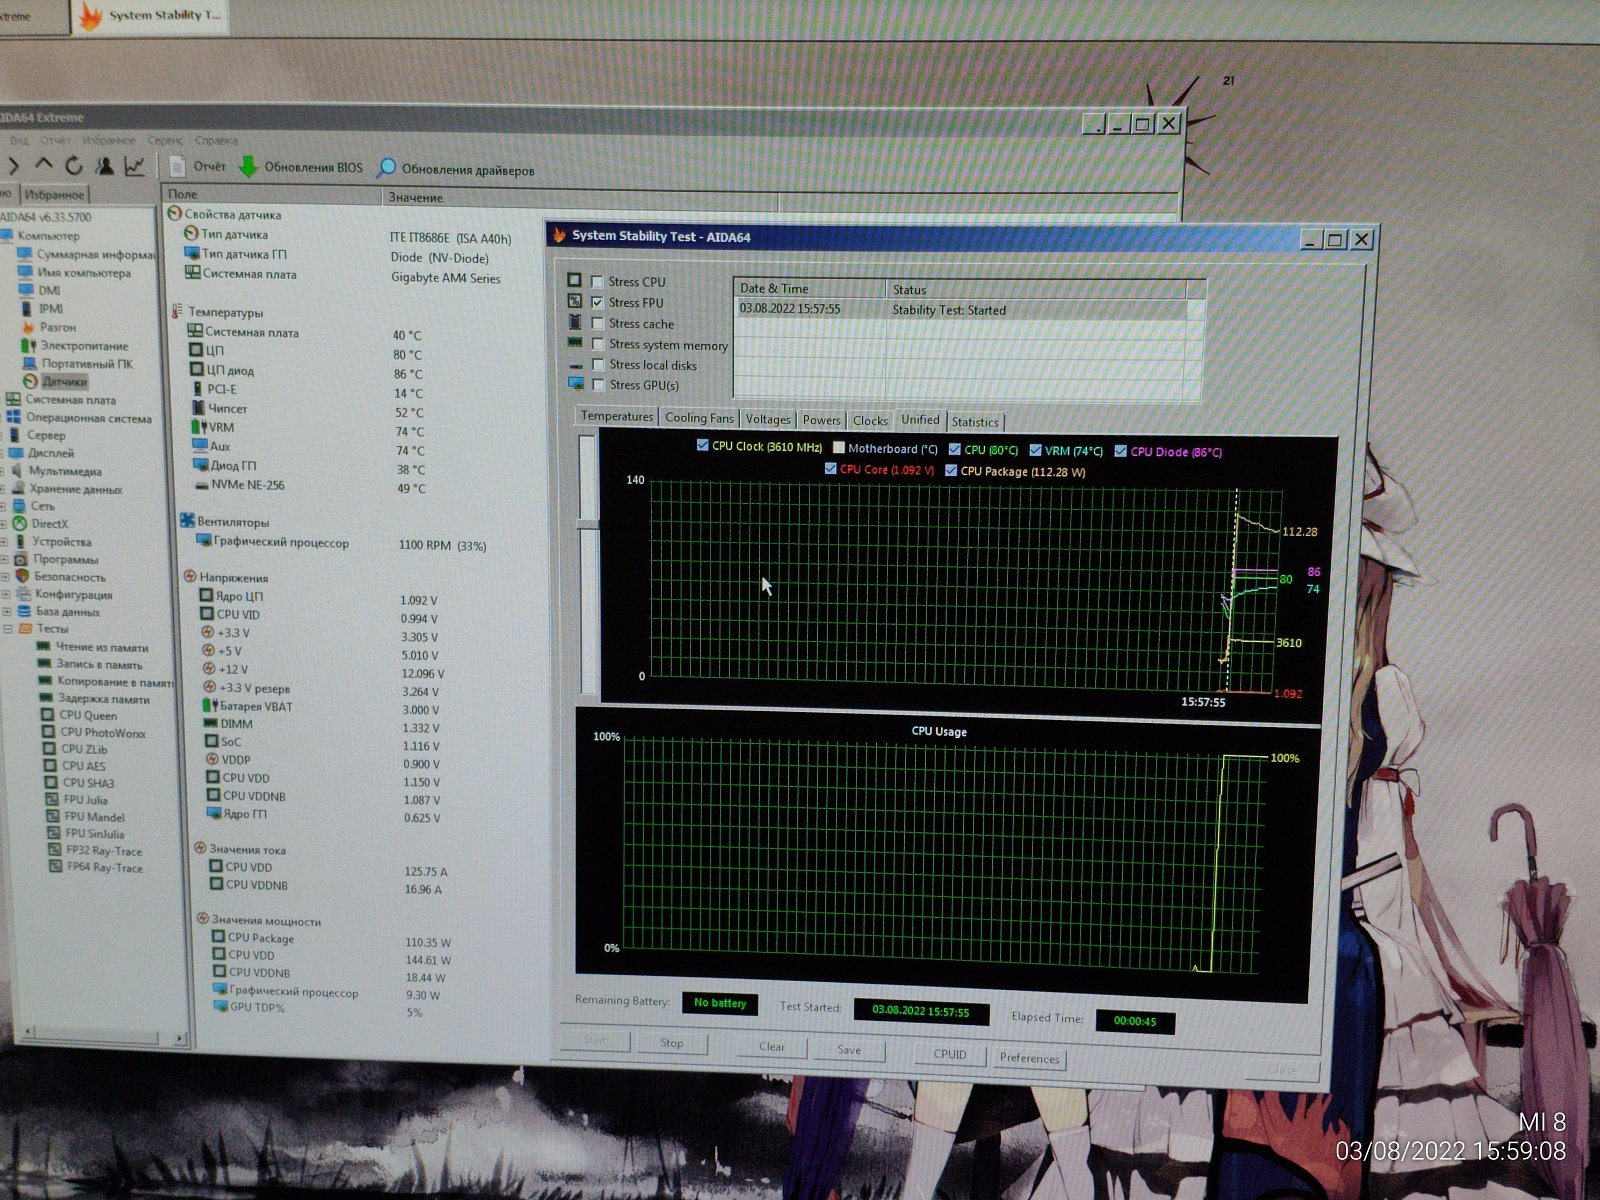Viewport: 1600px width, 1200px height.
Task: Click the chip icon beside Stress cache
Action: point(575,322)
